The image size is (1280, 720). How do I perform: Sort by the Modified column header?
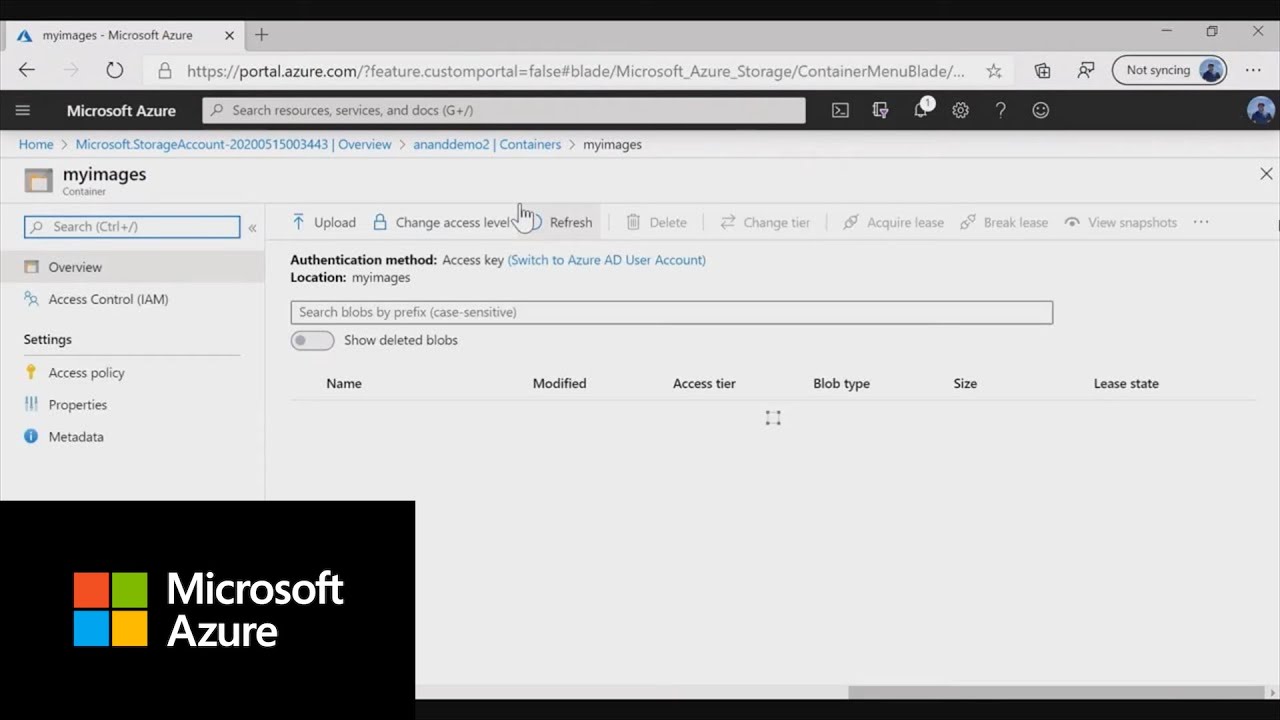(x=559, y=383)
